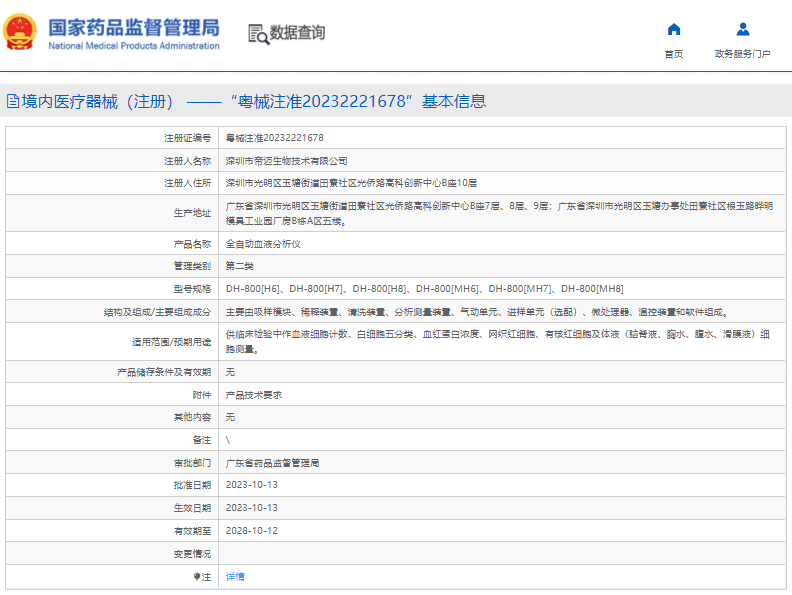
Task: Click management category value 第二类
Action: pos(239,266)
